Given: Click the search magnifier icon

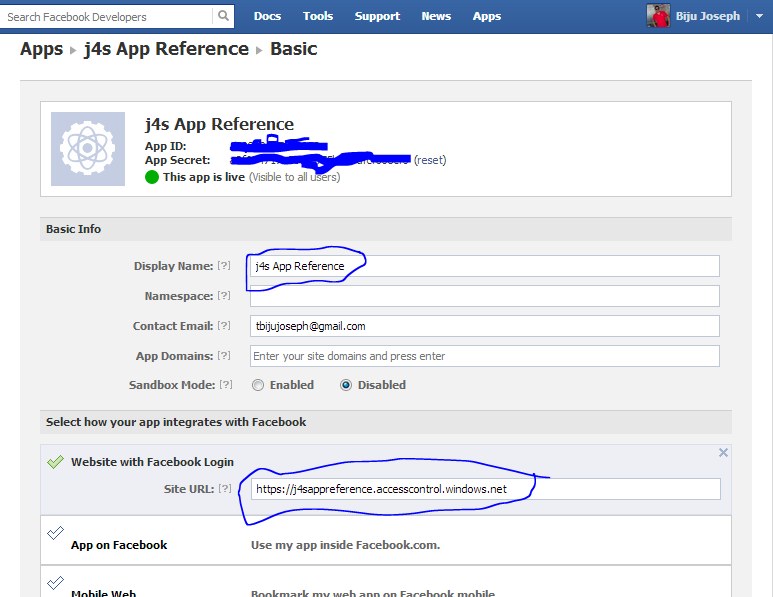Looking at the screenshot, I should [223, 16].
